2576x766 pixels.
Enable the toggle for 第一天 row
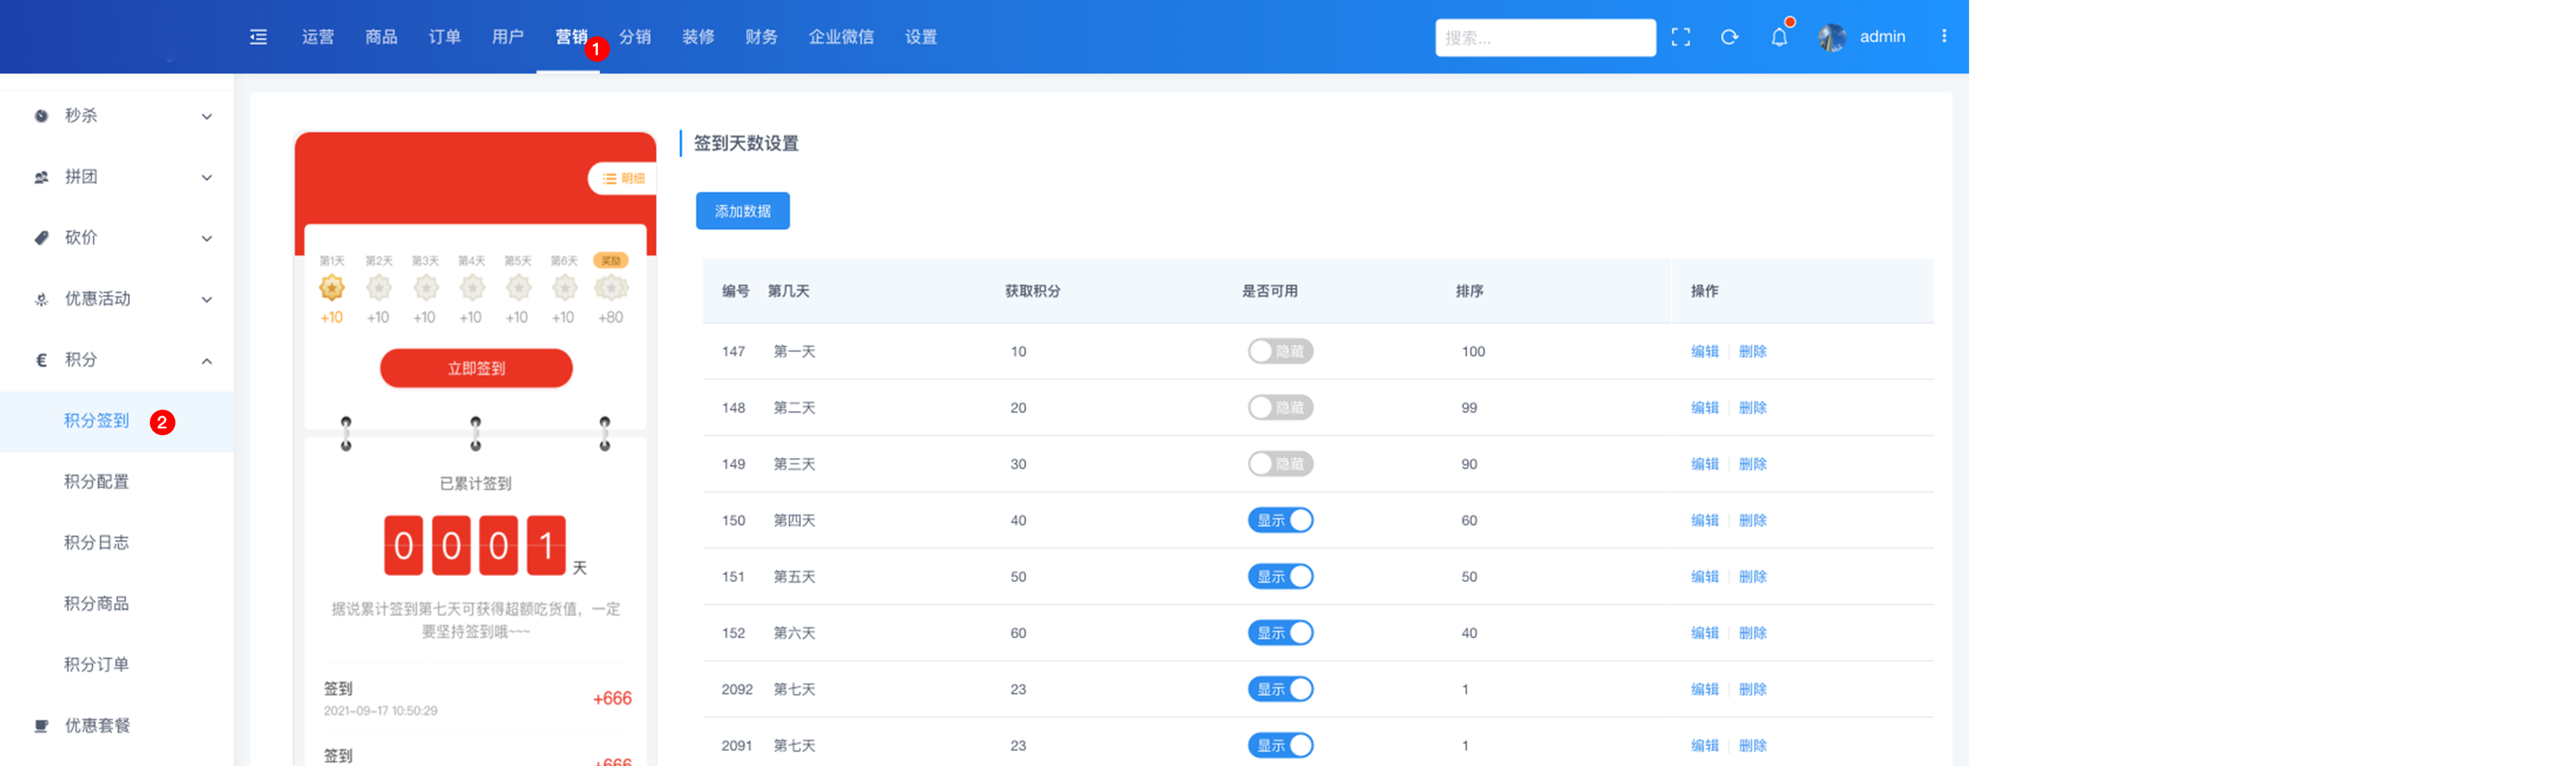coord(1279,352)
